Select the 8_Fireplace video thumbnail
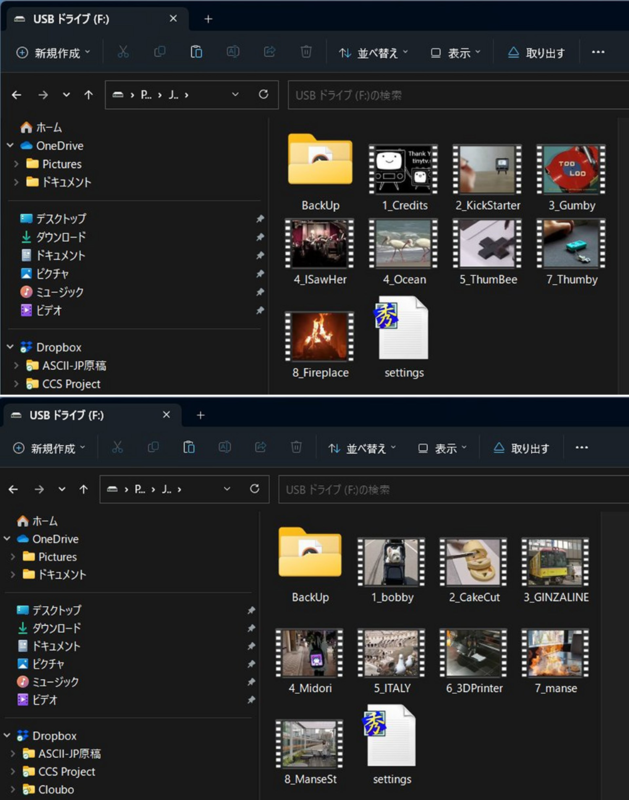The width and height of the screenshot is (629, 800). [321, 336]
